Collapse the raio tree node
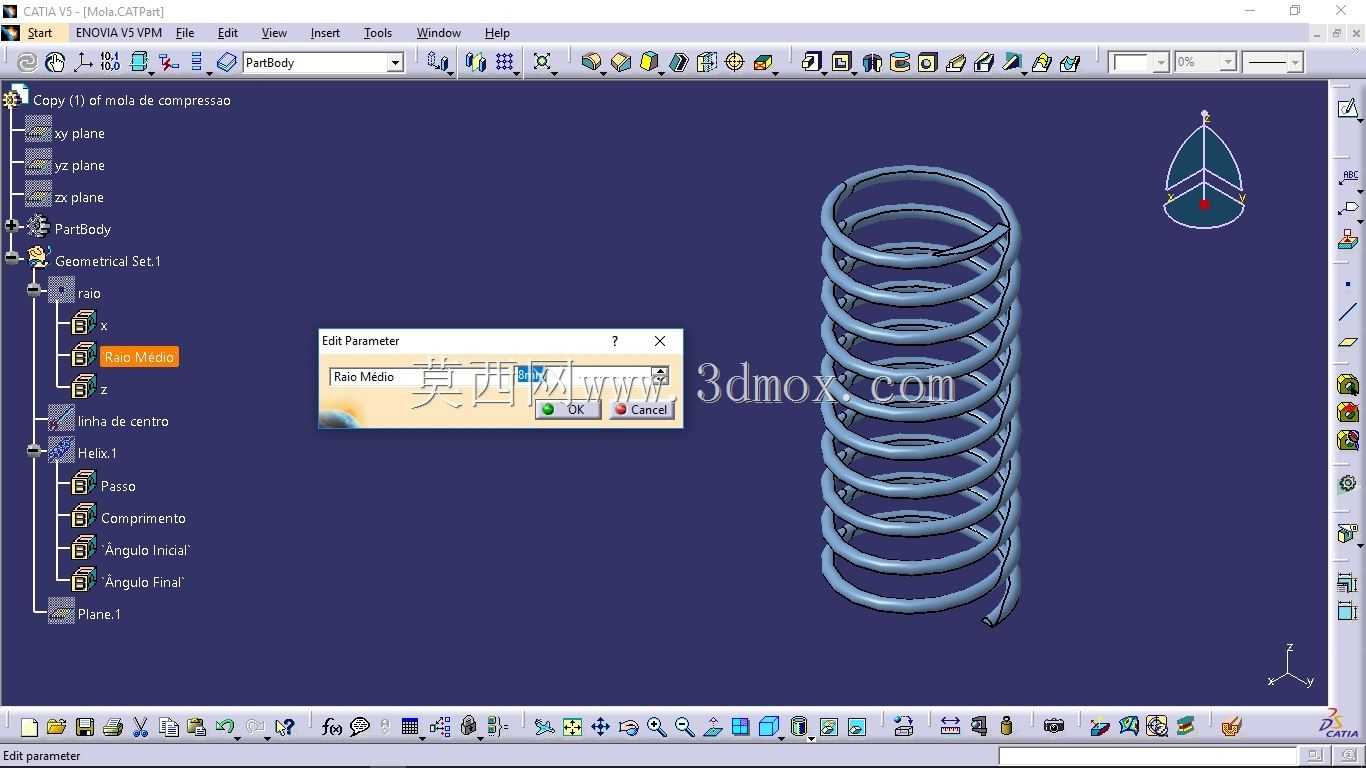This screenshot has width=1366, height=768. coord(34,290)
